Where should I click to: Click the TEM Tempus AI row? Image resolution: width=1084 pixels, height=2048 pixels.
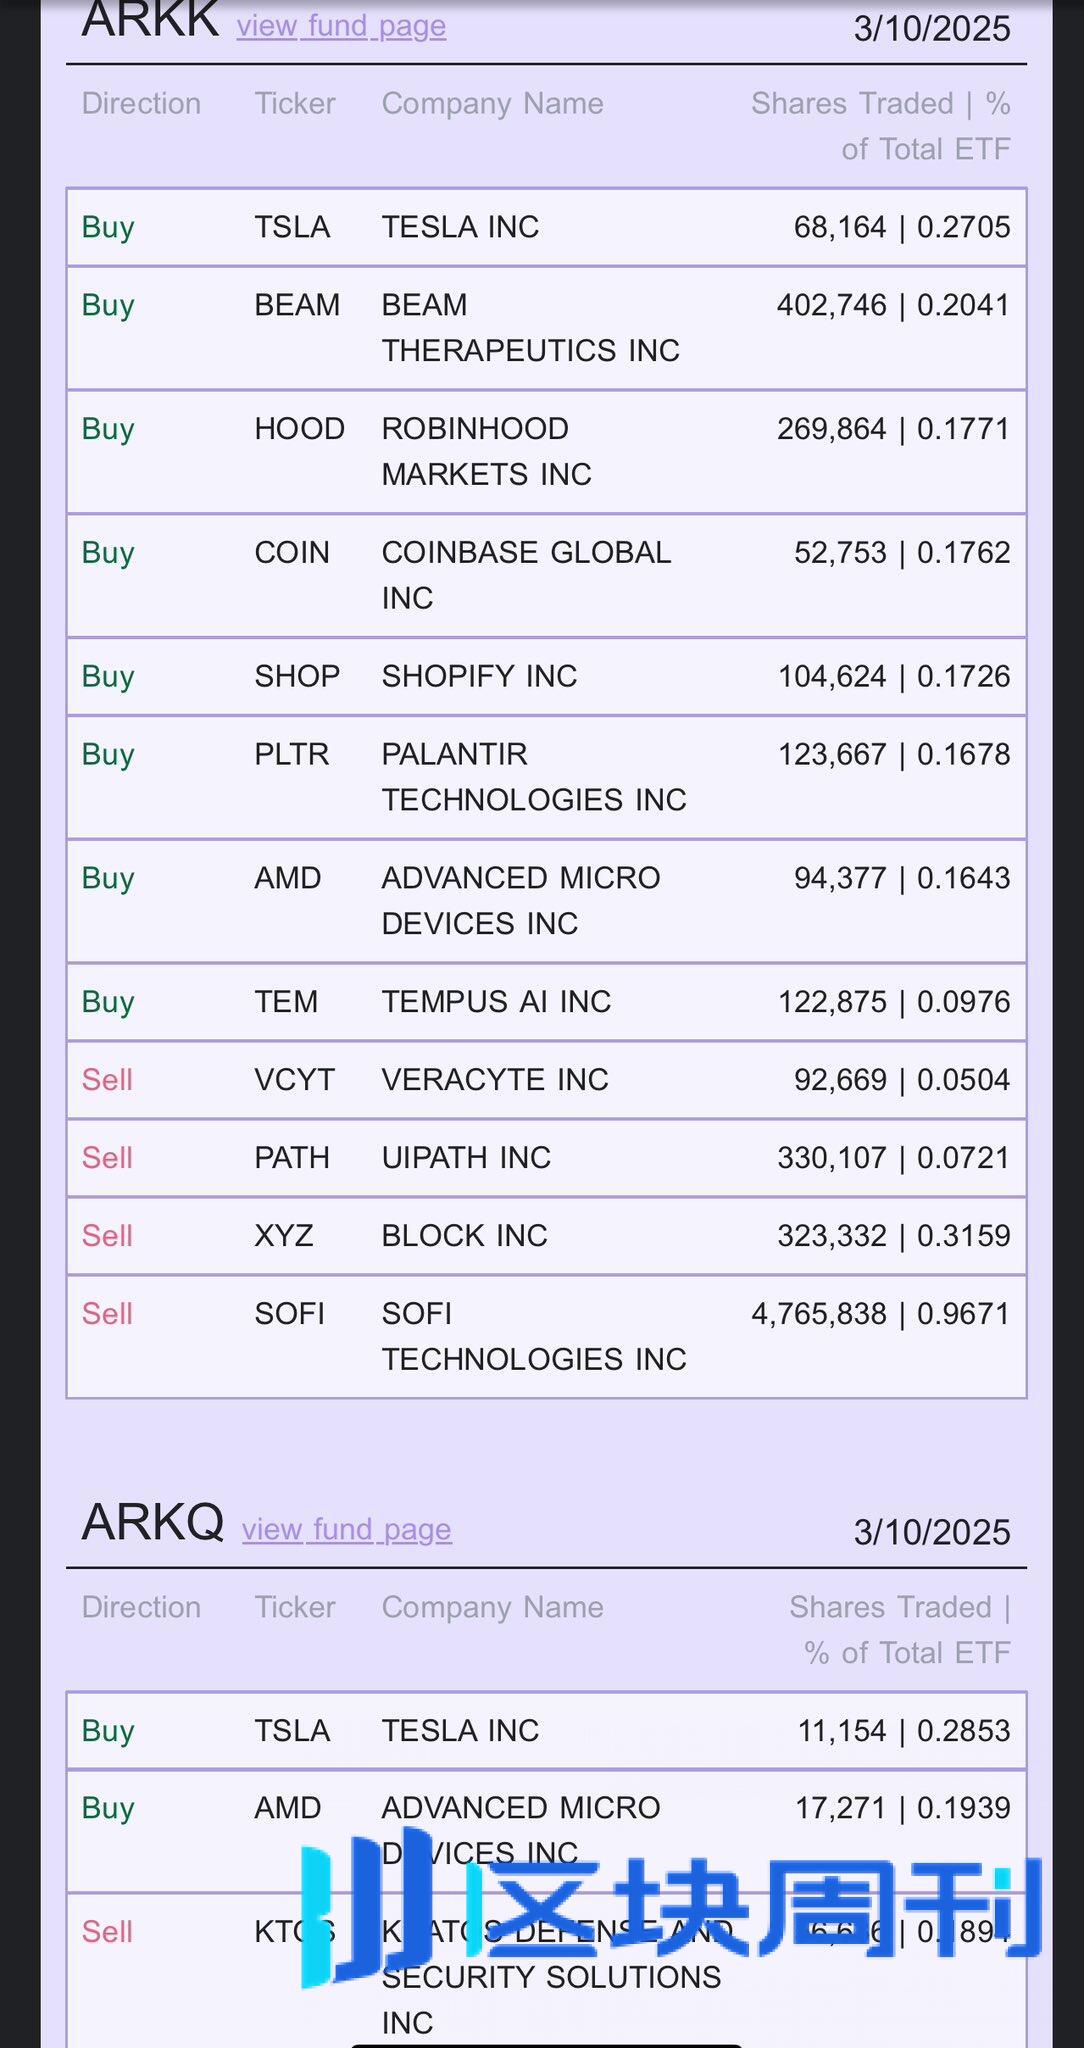546,1002
